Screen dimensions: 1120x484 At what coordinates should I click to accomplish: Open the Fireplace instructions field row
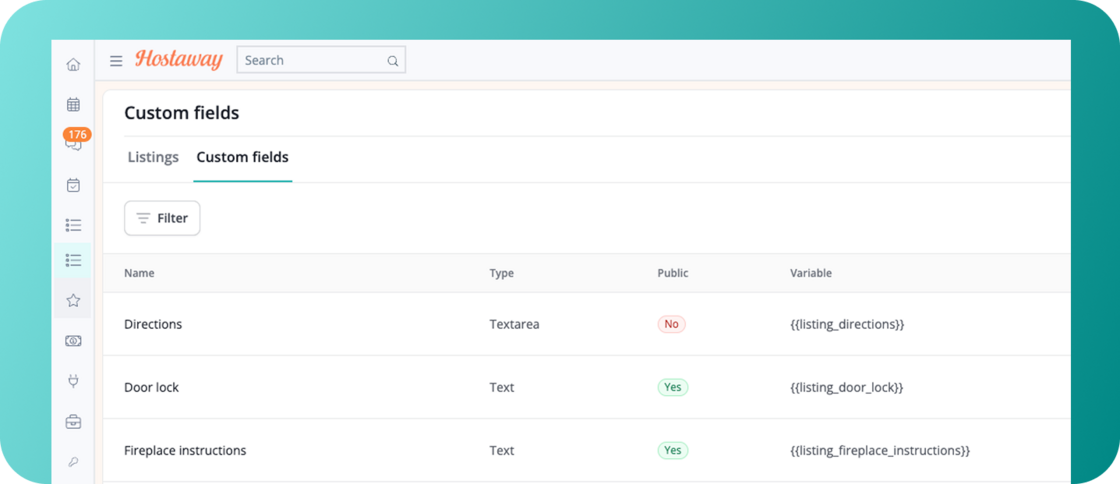pos(586,450)
